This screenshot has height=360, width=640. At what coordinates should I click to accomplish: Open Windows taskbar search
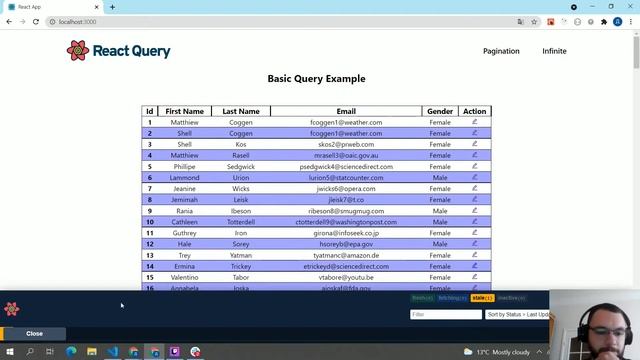tap(30, 351)
